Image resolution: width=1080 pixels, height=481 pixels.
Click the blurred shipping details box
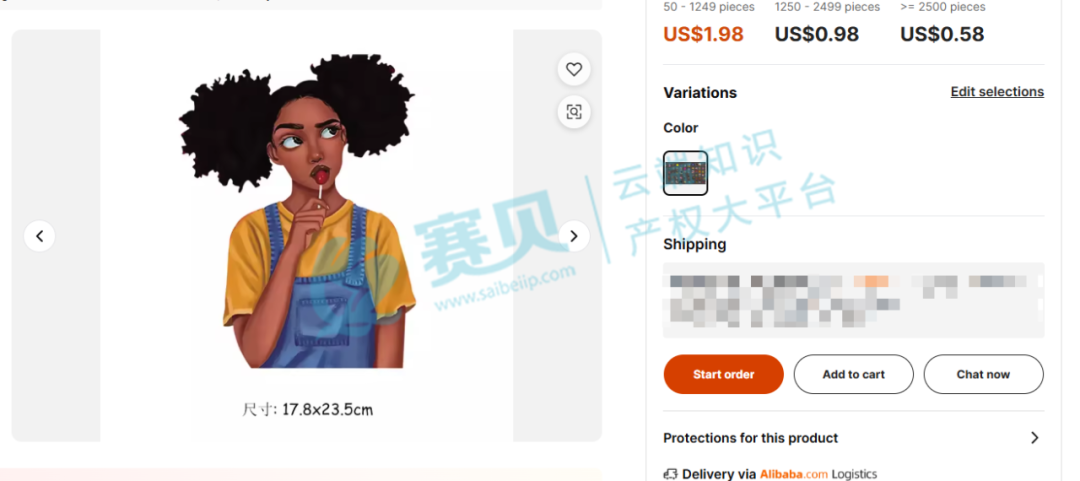853,300
